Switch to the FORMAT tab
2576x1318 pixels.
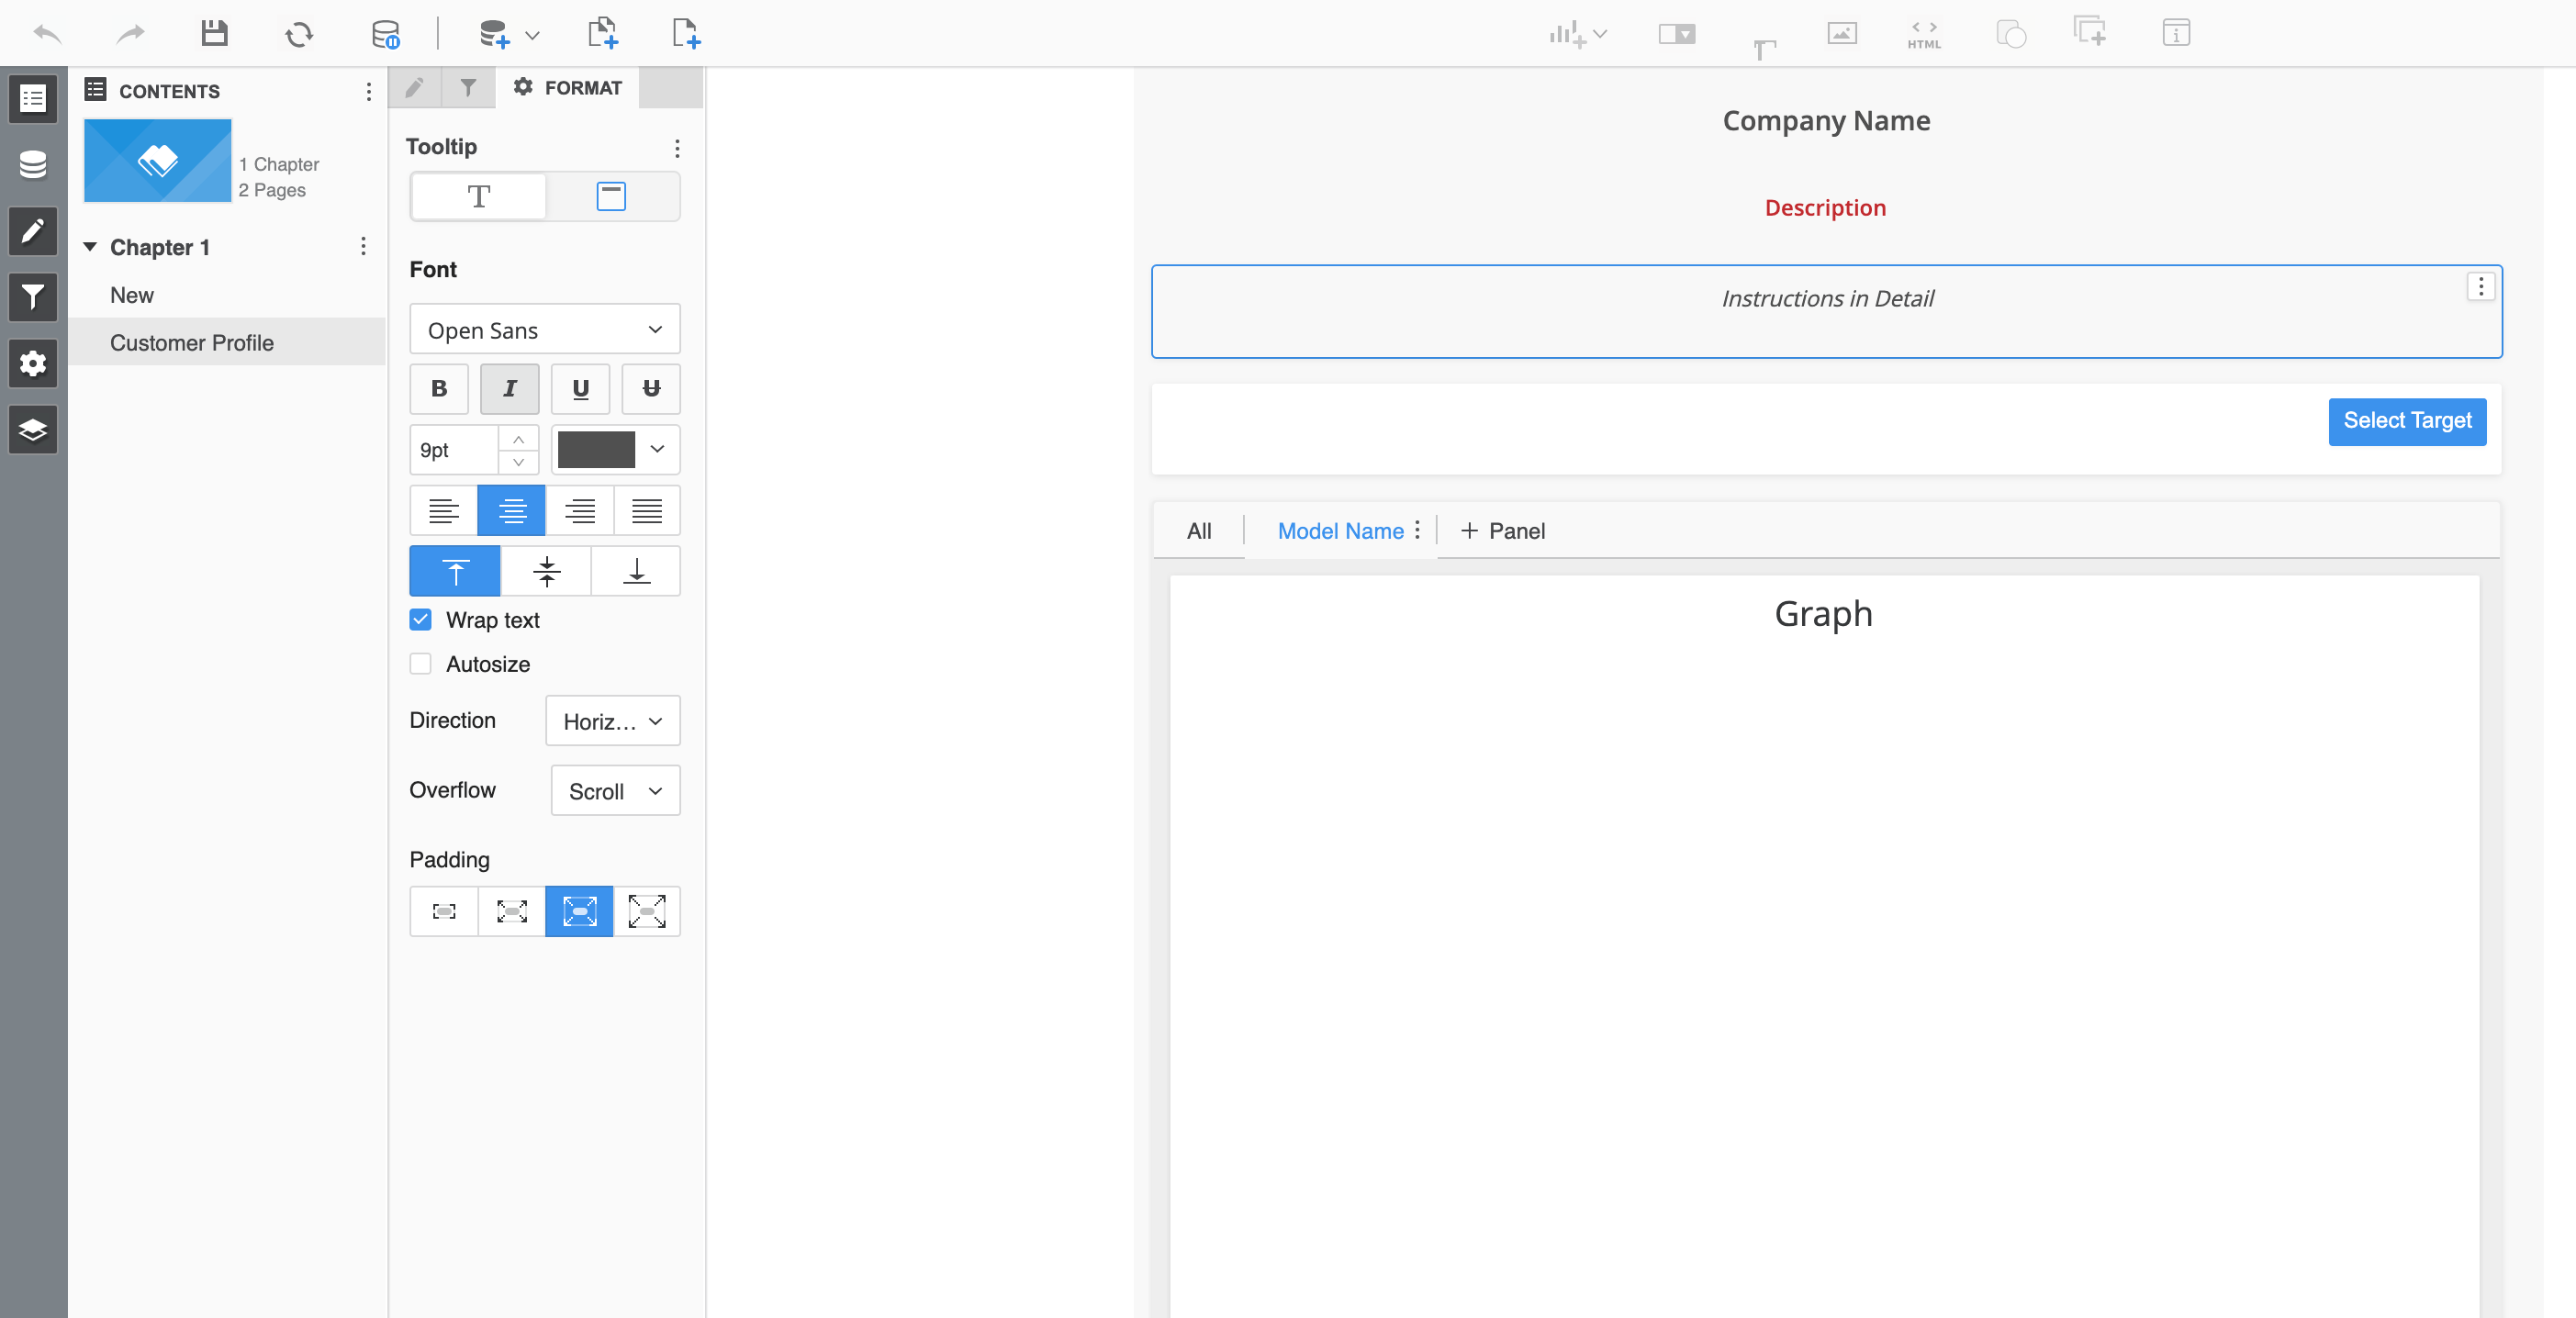point(567,87)
